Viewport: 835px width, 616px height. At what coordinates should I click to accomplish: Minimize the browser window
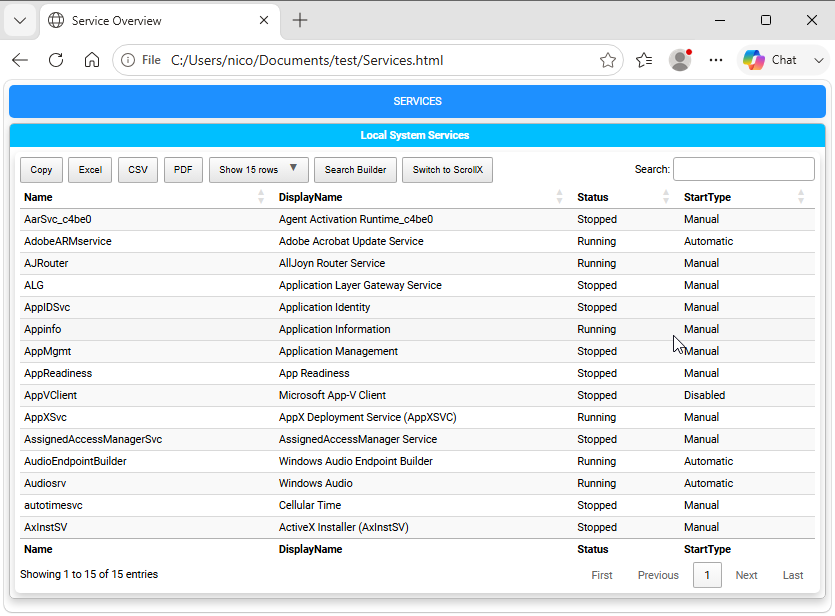pyautogui.click(x=720, y=20)
